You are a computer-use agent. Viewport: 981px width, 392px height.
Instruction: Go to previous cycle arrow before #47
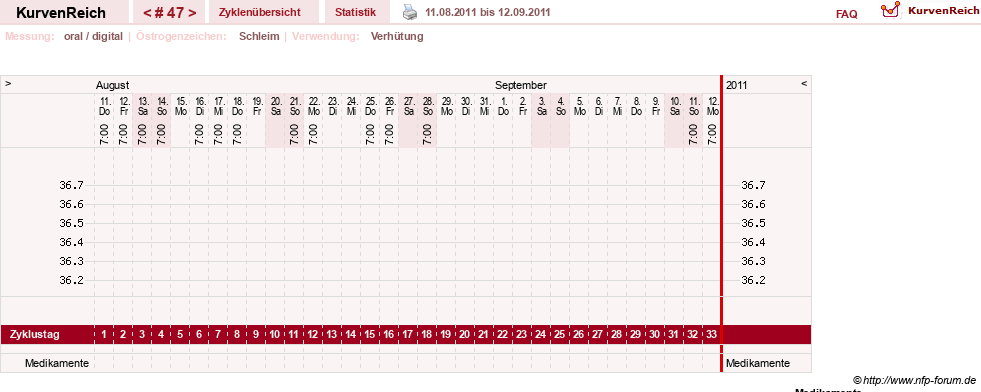click(x=146, y=13)
